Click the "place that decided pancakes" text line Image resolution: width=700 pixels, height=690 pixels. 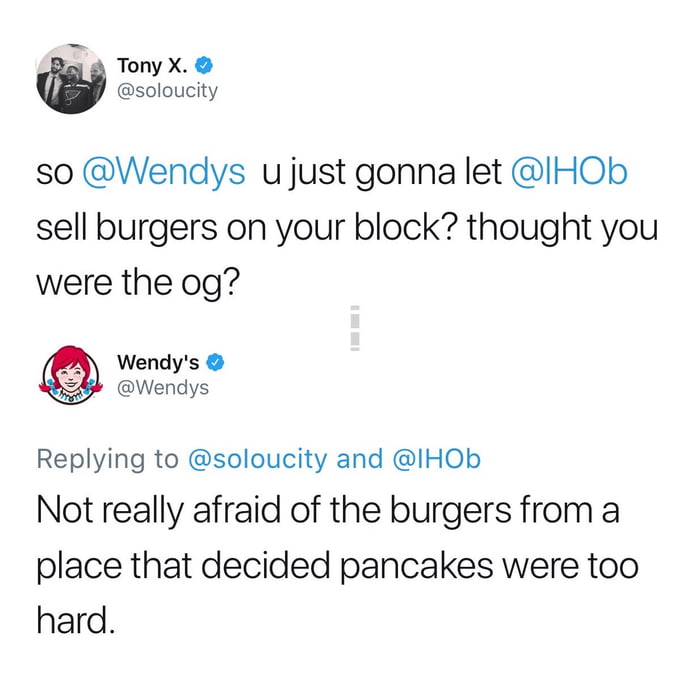(265, 566)
